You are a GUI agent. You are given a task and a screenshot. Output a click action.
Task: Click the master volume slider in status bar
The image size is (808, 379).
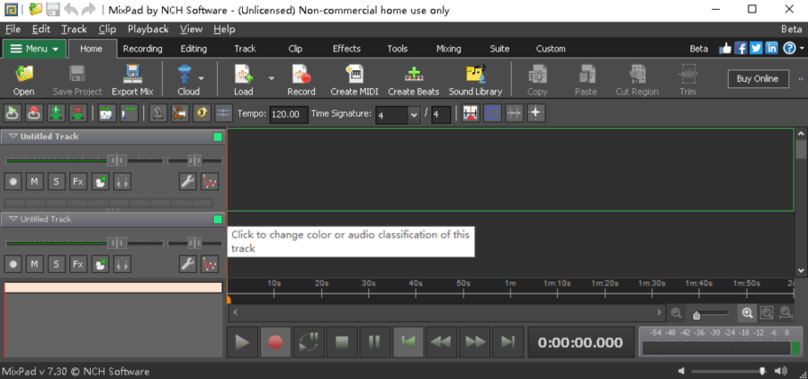point(728,371)
